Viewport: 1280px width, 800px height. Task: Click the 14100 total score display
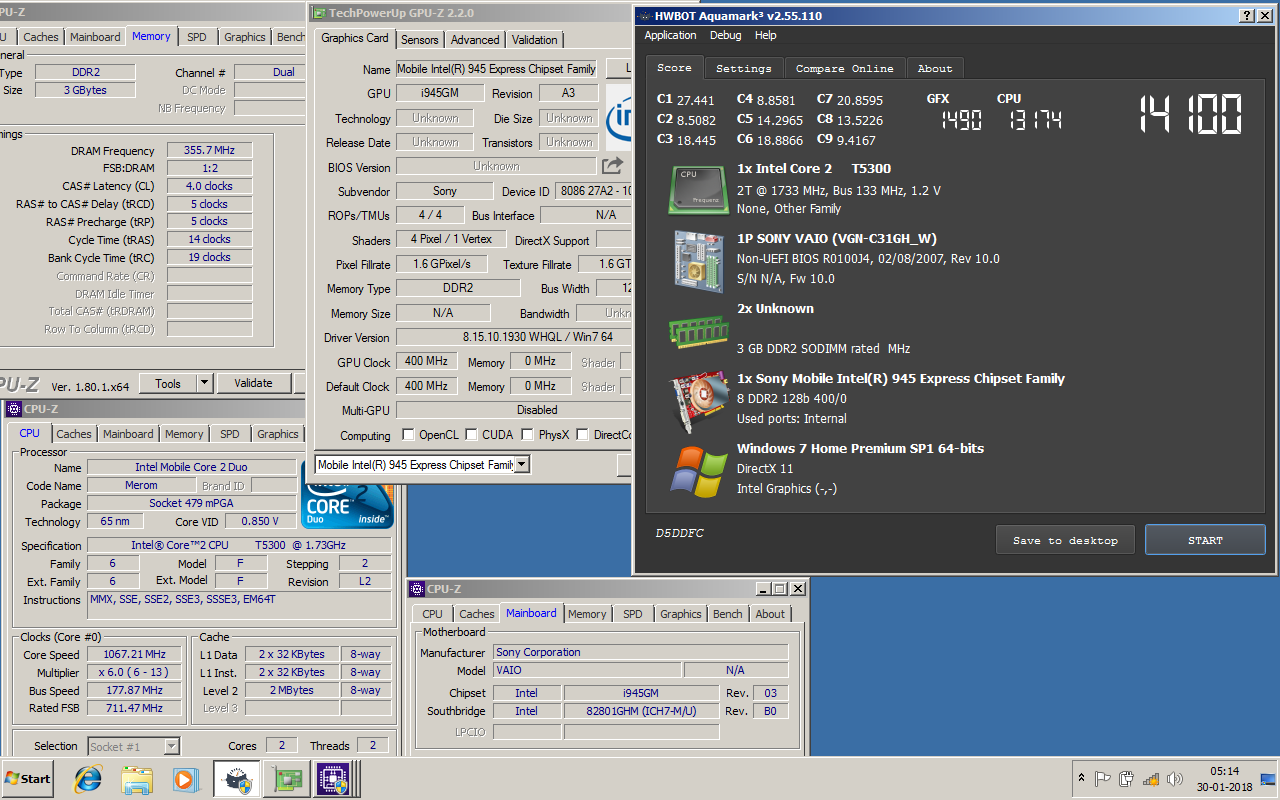(1191, 114)
